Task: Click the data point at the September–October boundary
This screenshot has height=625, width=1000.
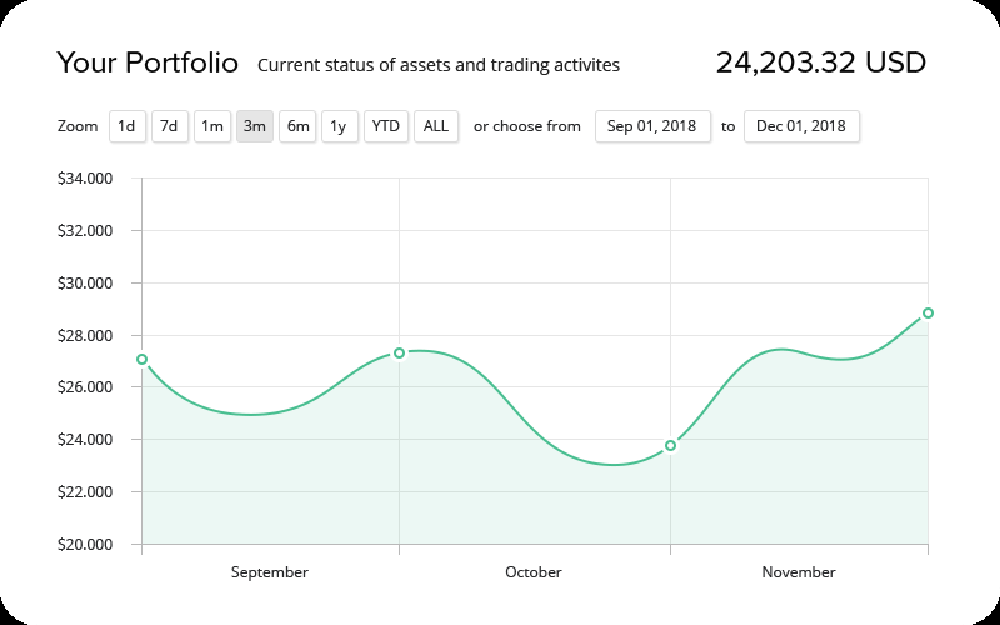Action: tap(399, 353)
